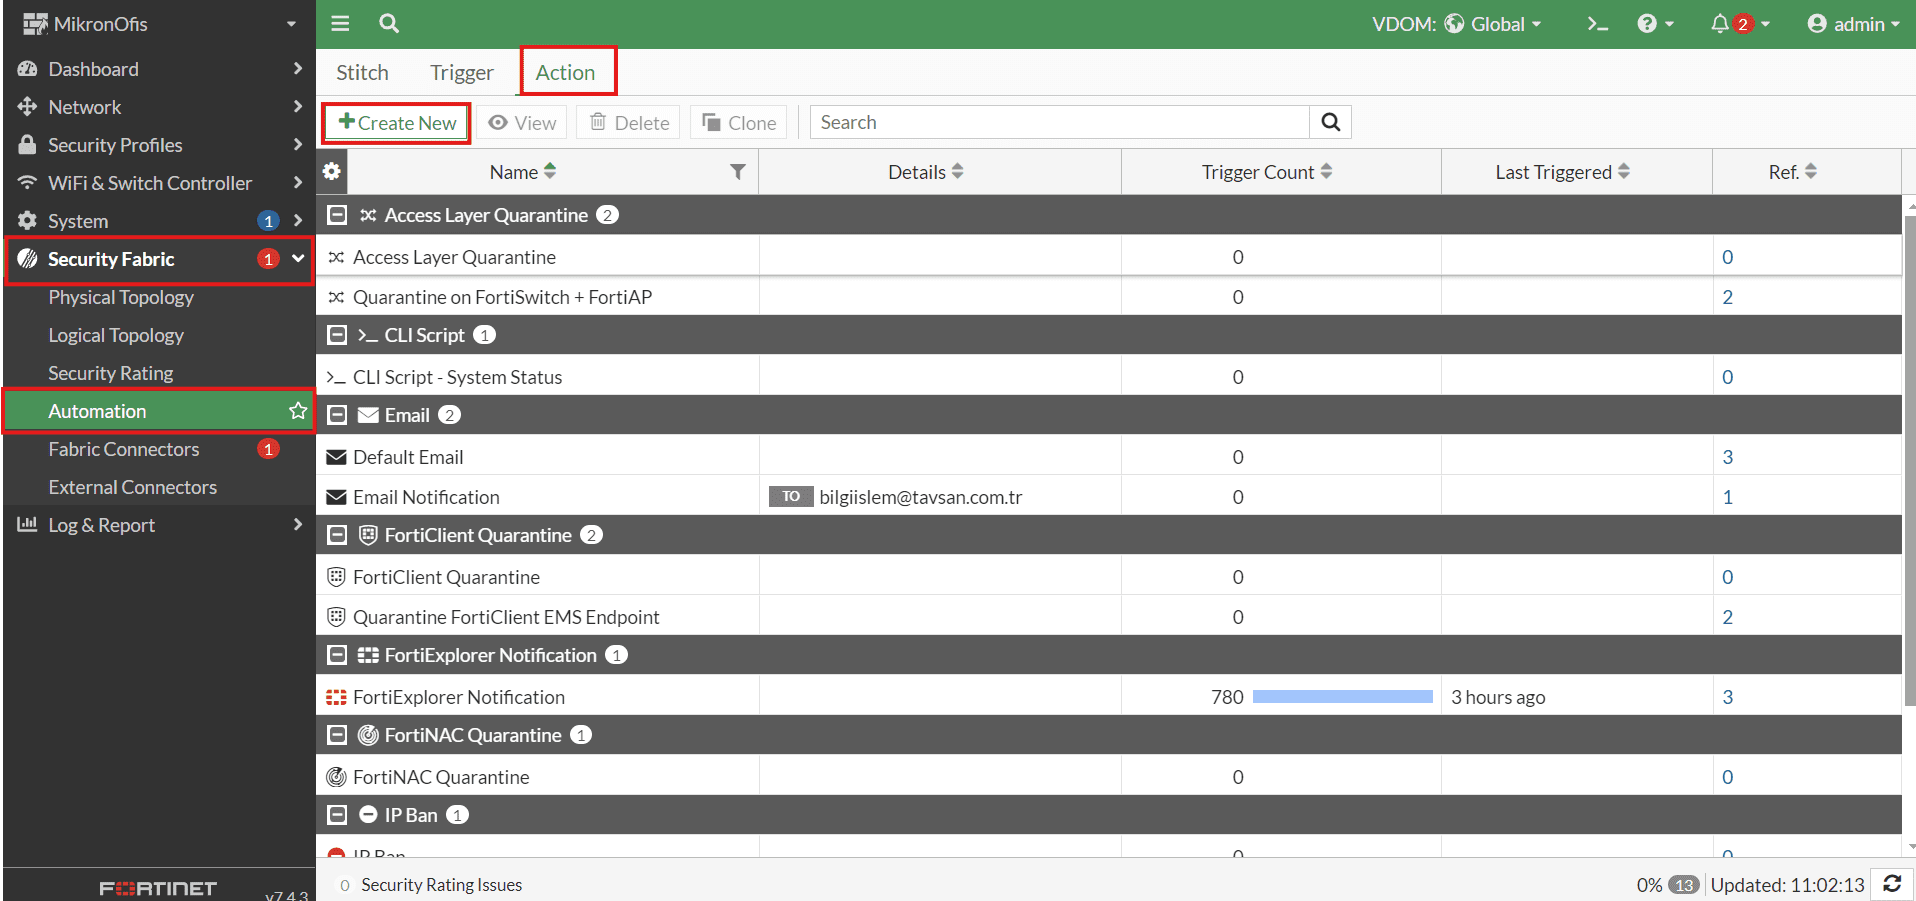Collapse the Email group

(x=338, y=415)
